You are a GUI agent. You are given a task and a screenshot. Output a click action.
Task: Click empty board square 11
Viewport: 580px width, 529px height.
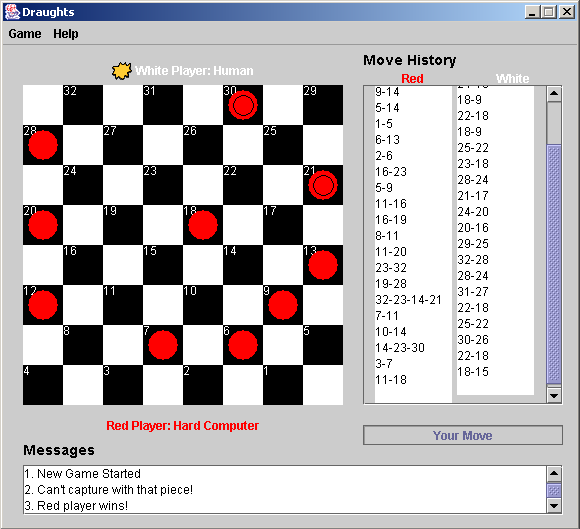[123, 305]
